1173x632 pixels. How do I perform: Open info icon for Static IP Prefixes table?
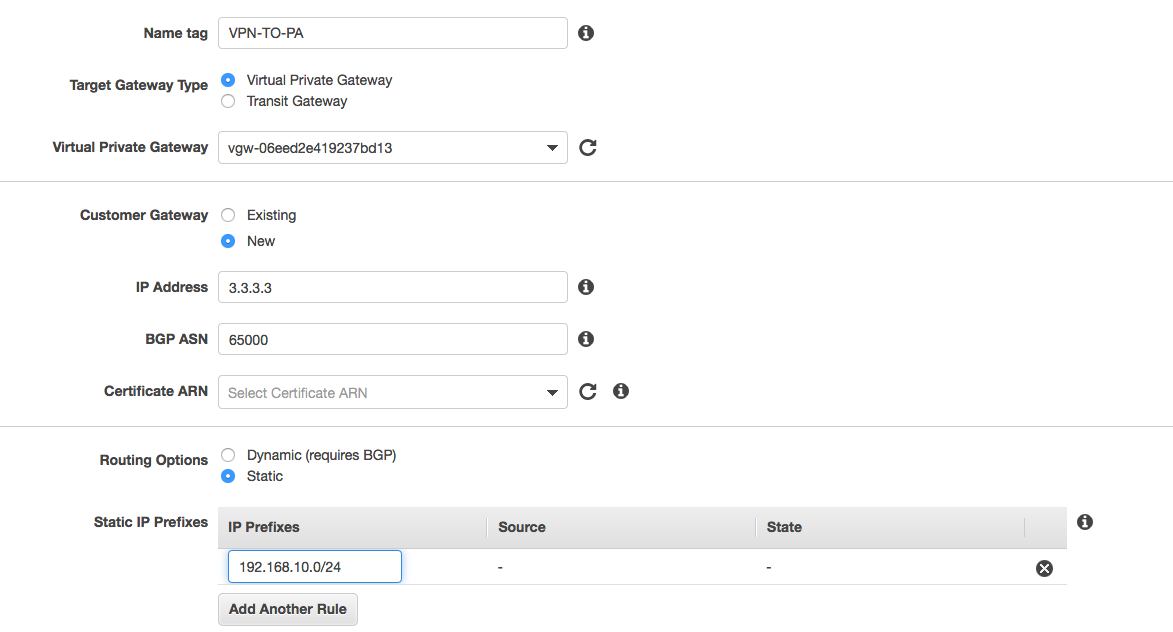tap(1085, 522)
